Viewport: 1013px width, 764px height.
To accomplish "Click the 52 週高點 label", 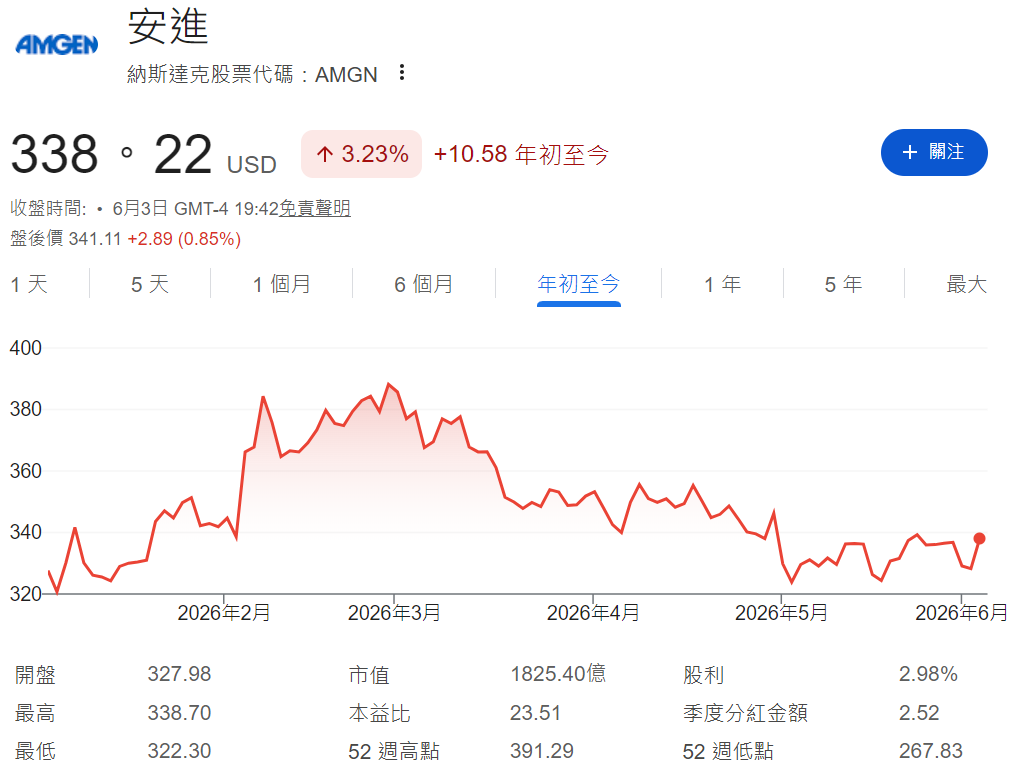I will click(x=393, y=751).
